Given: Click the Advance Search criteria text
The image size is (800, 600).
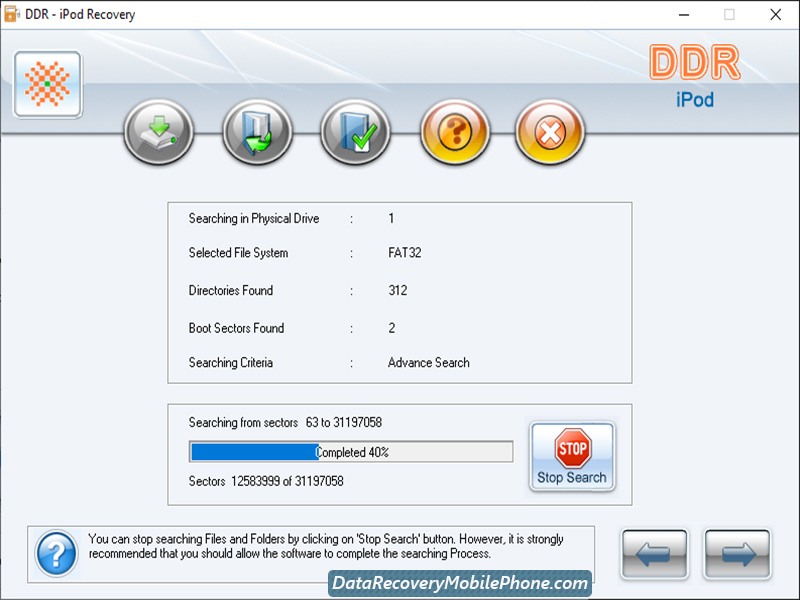Looking at the screenshot, I should pos(428,362).
